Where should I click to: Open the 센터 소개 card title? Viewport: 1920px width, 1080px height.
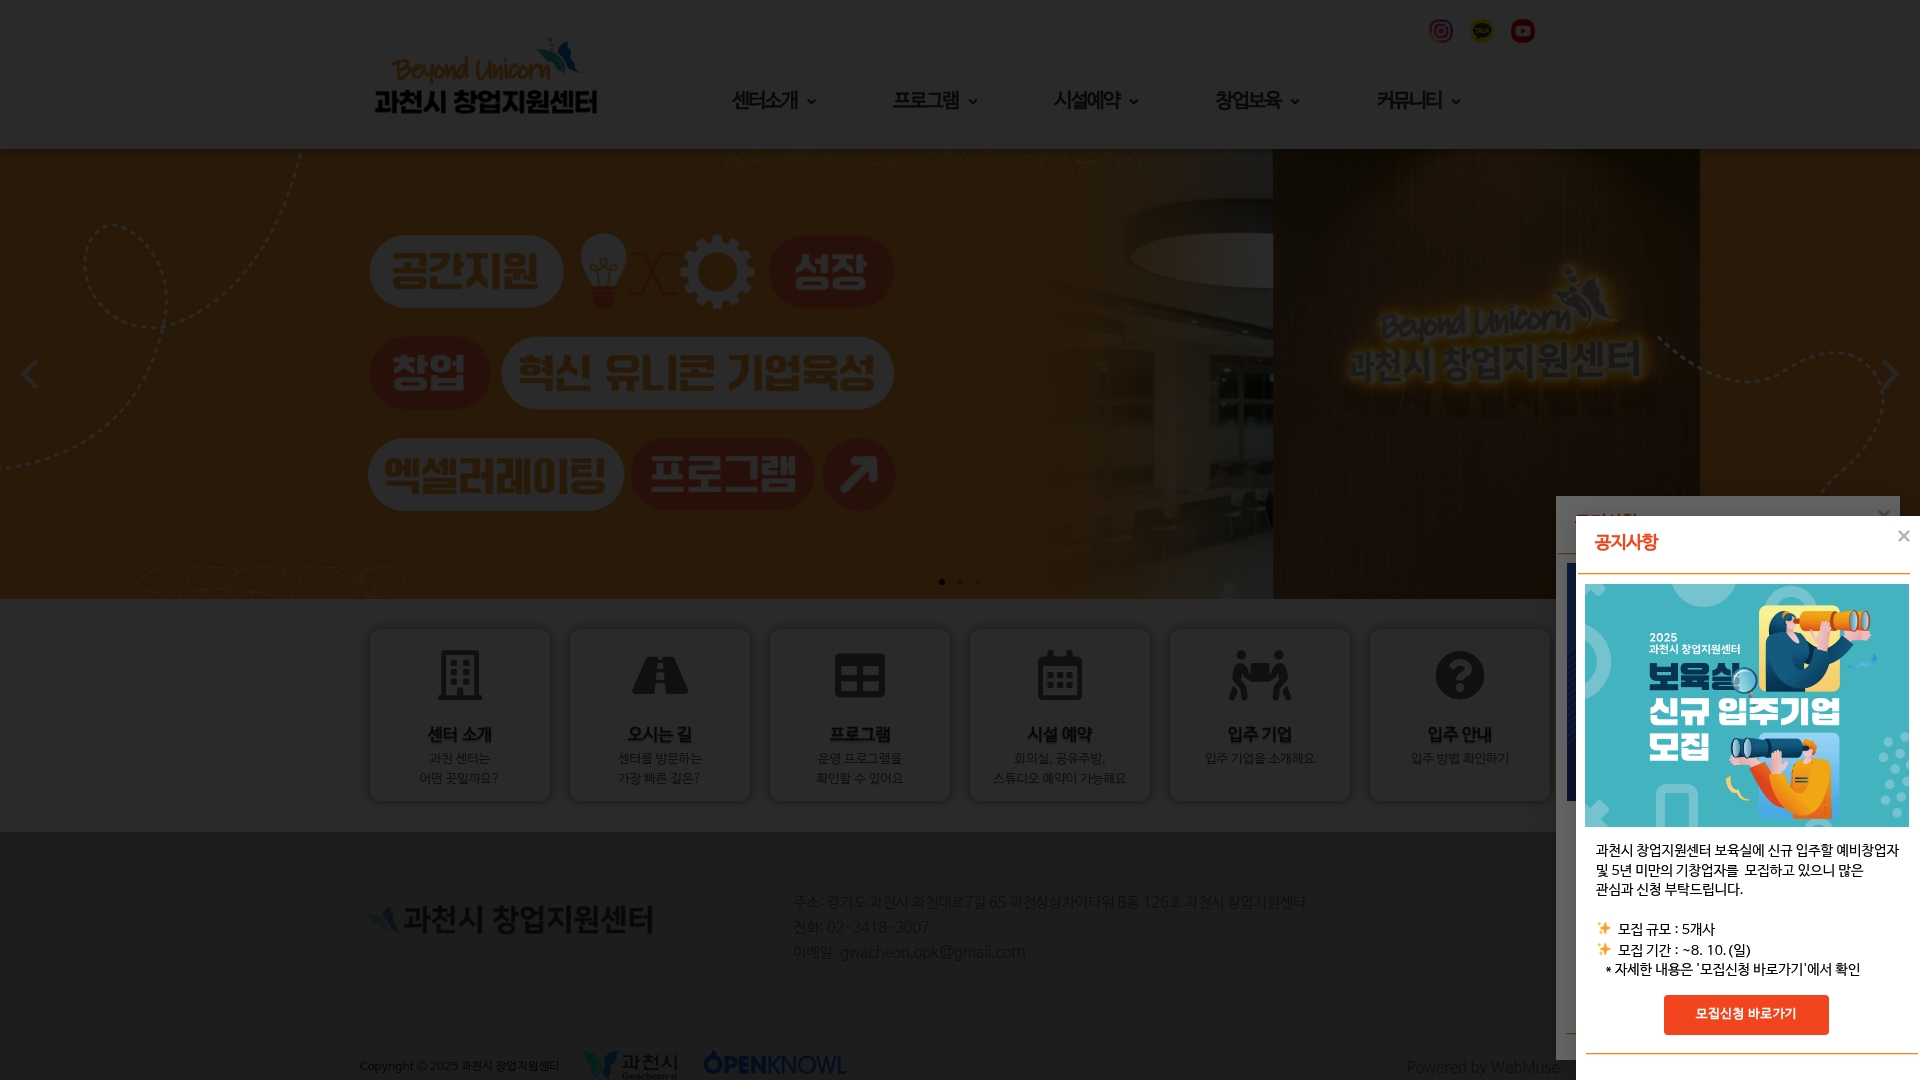(x=460, y=734)
